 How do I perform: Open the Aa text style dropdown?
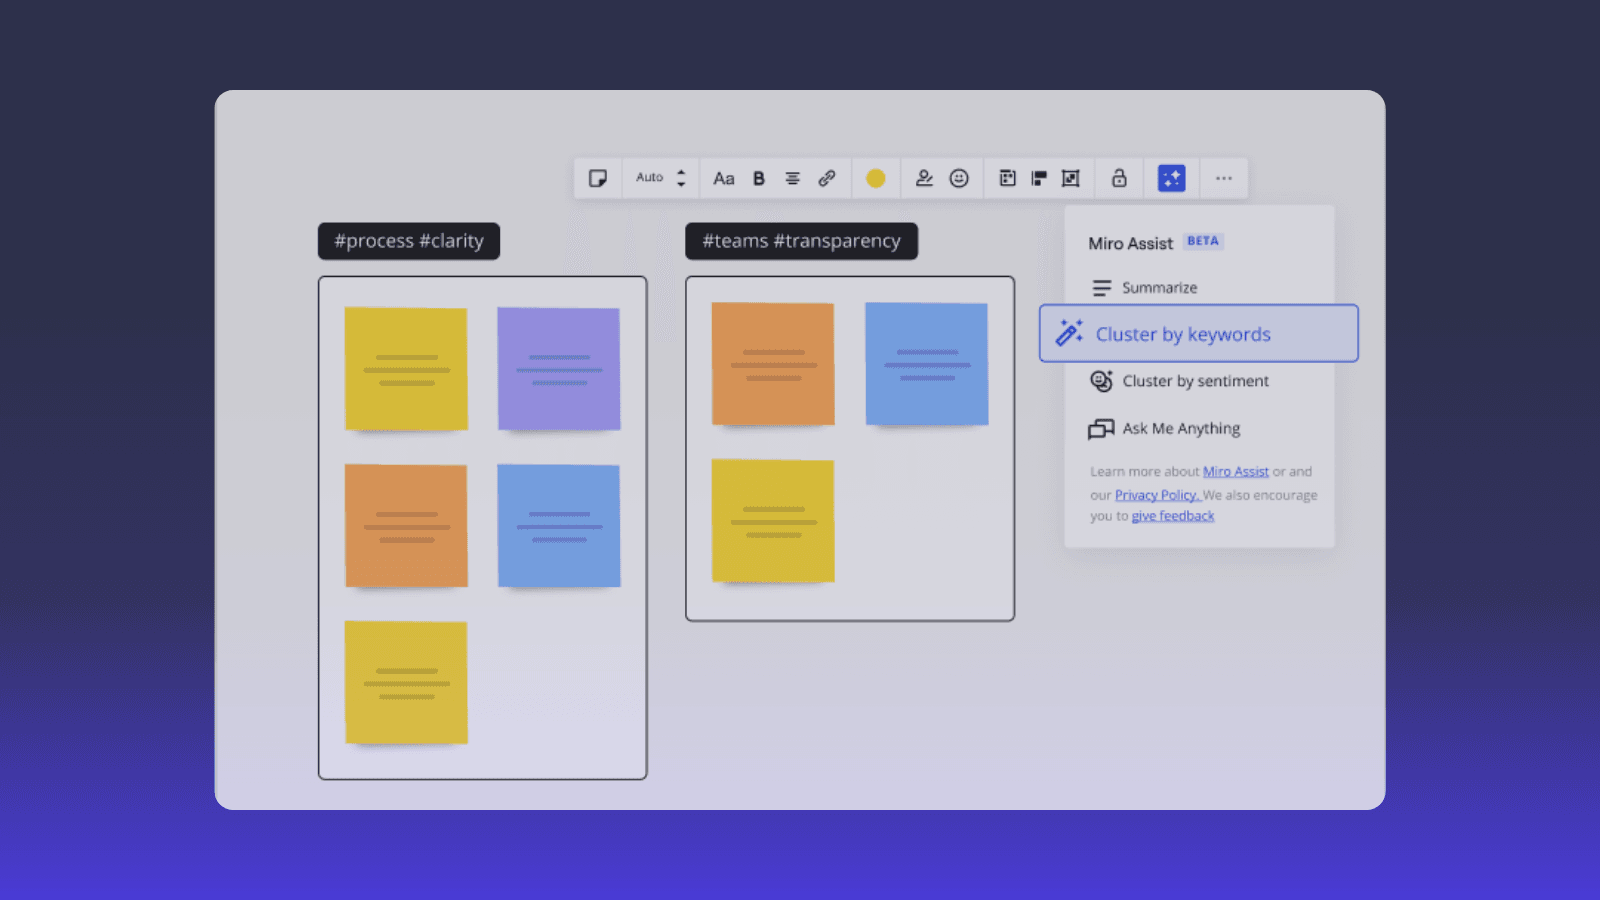(724, 178)
